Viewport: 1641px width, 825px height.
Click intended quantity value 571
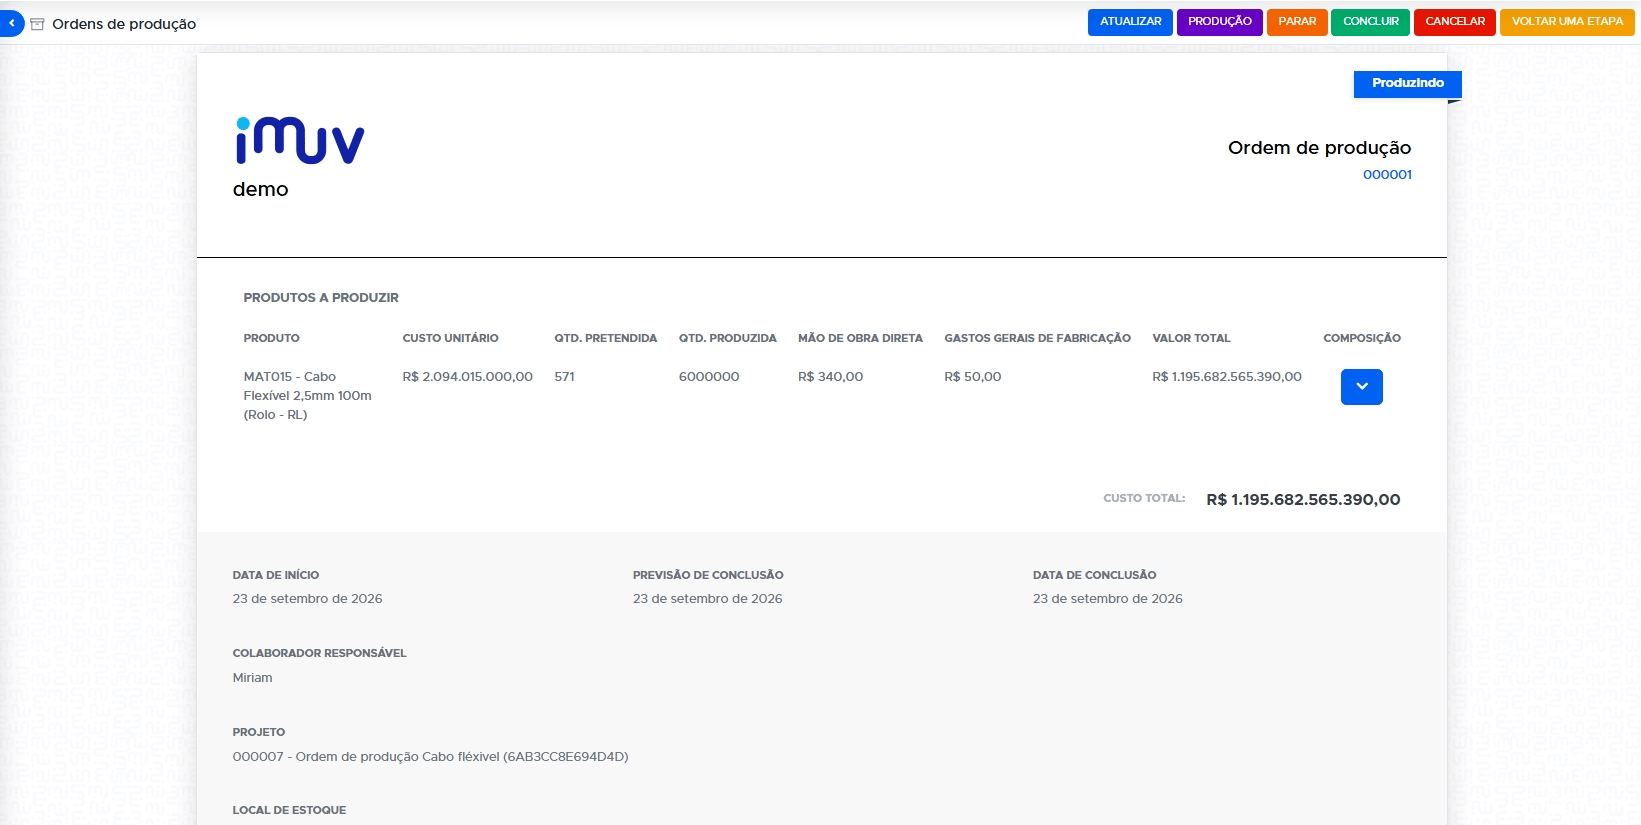coord(565,377)
